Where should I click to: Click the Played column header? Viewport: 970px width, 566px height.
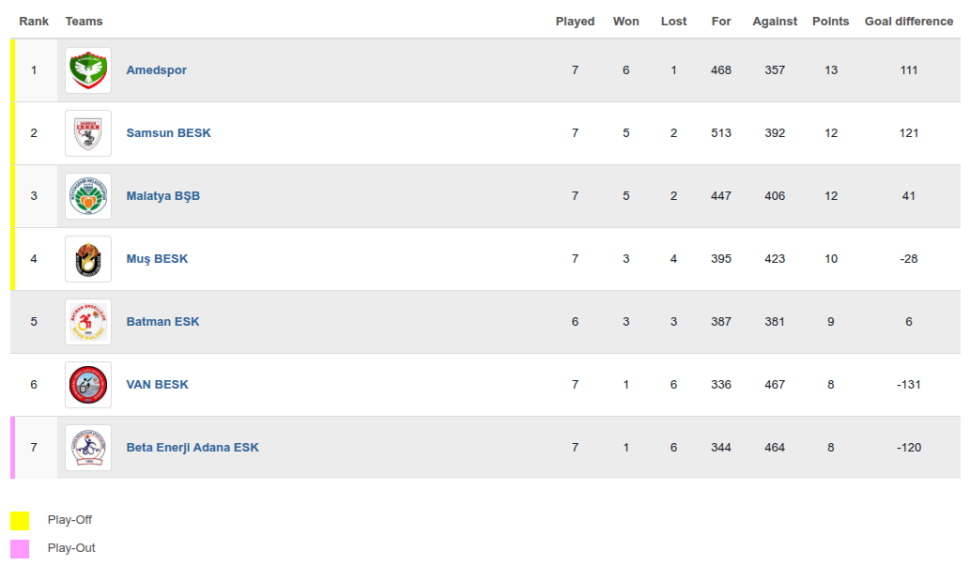575,21
